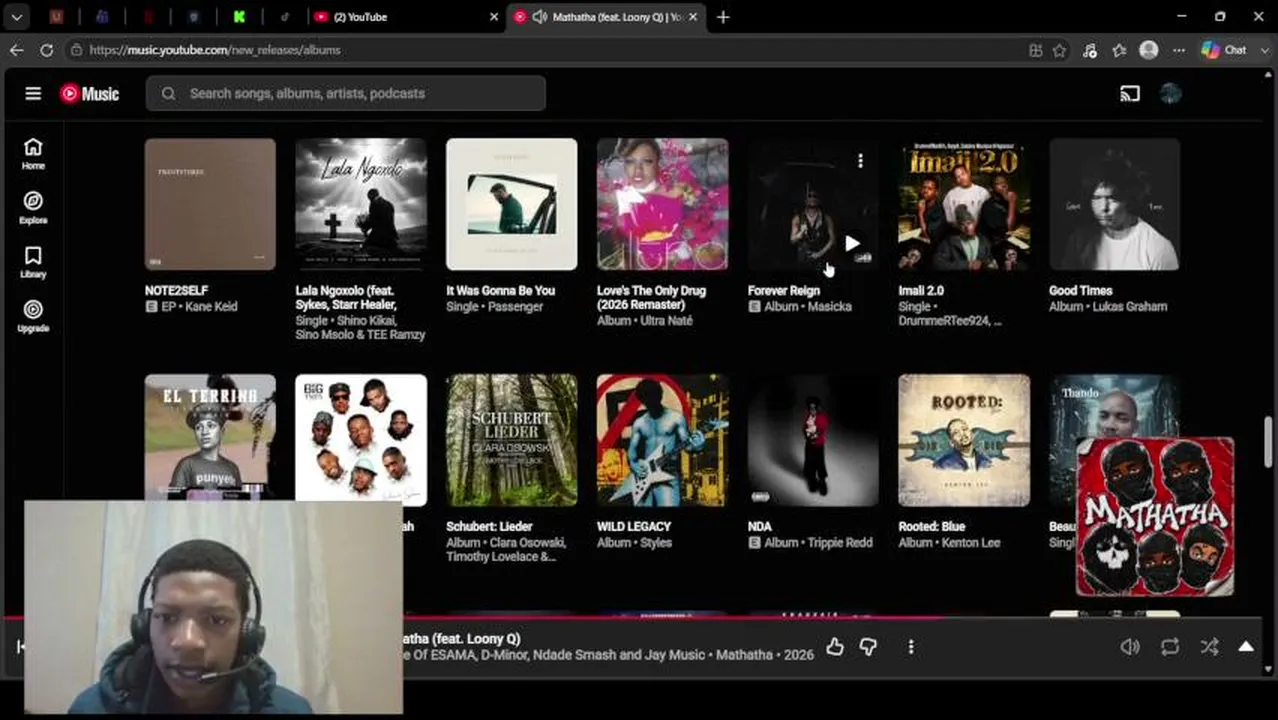1278x720 pixels.
Task: Open artist link Passenger
Action: (x=517, y=307)
